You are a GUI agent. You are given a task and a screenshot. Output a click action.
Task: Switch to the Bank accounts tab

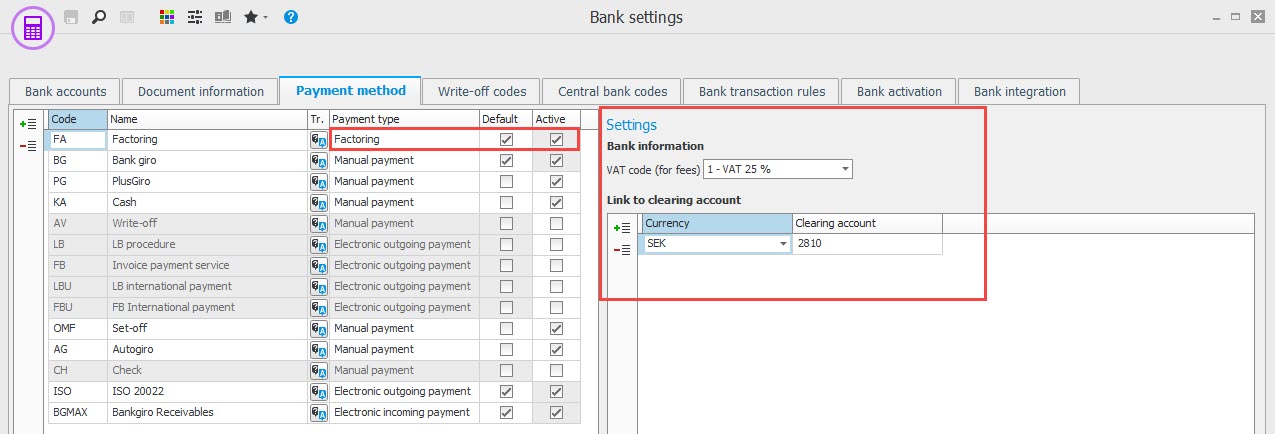[65, 91]
